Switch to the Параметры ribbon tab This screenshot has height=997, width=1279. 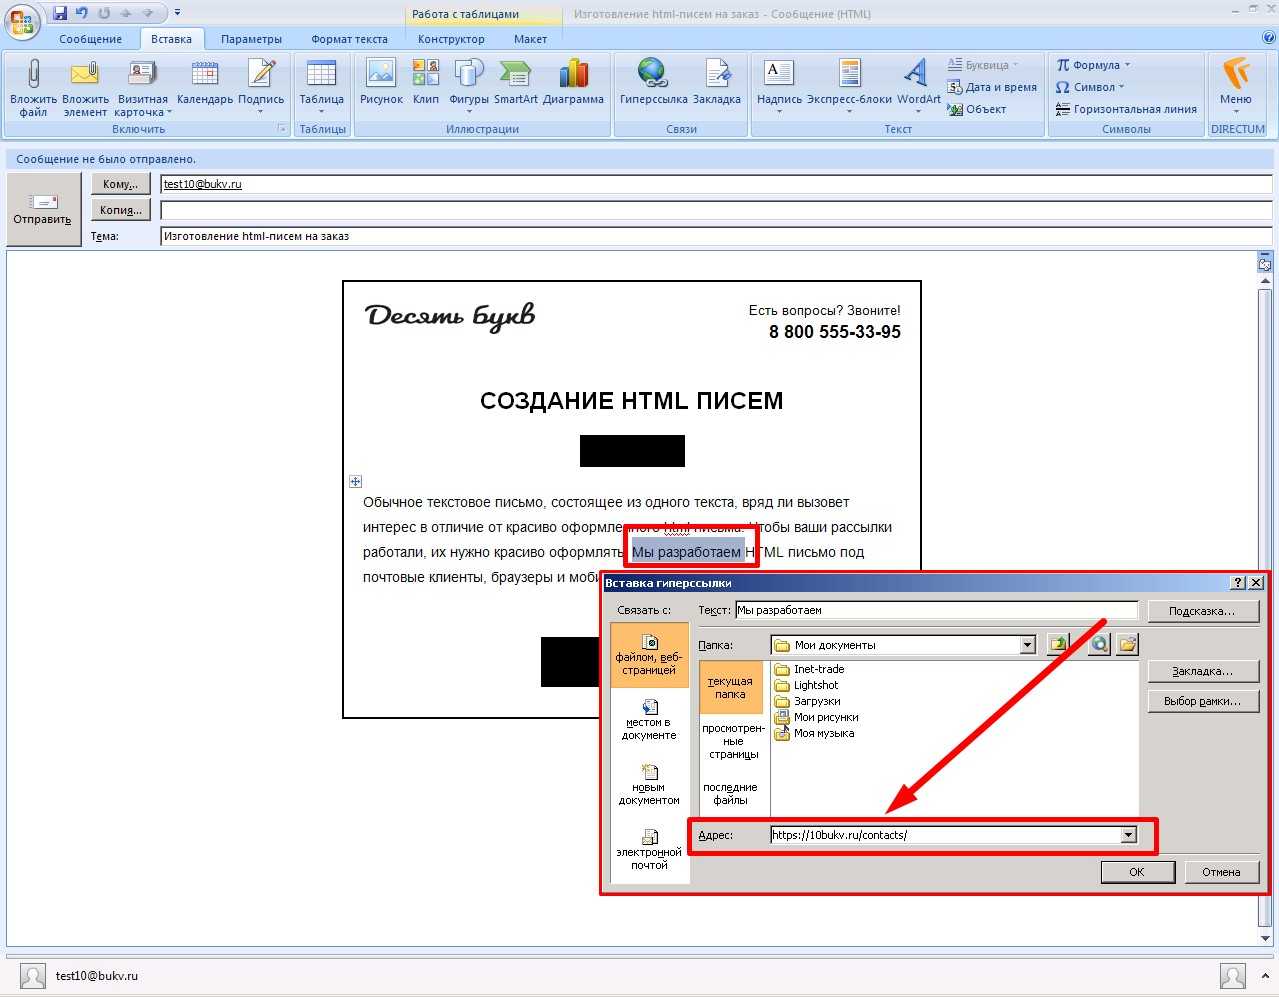point(251,39)
